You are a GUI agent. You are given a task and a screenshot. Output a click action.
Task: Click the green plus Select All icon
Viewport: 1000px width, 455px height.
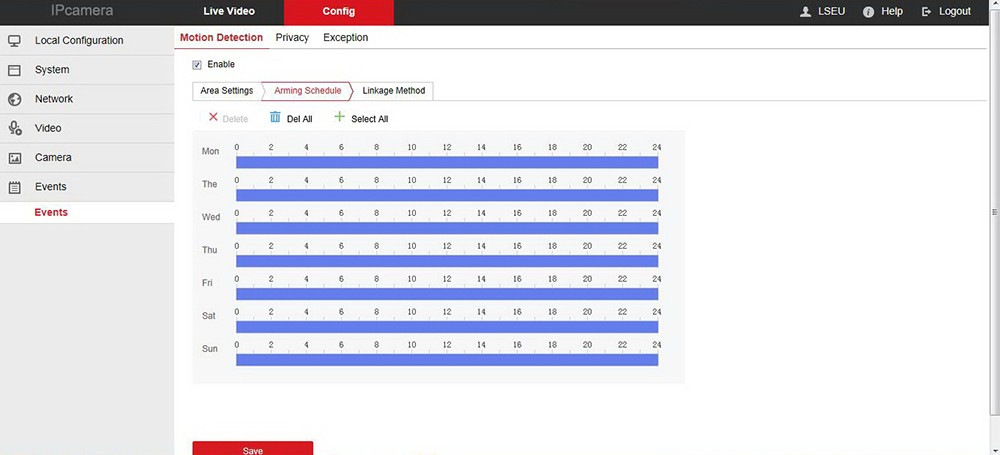coord(339,118)
